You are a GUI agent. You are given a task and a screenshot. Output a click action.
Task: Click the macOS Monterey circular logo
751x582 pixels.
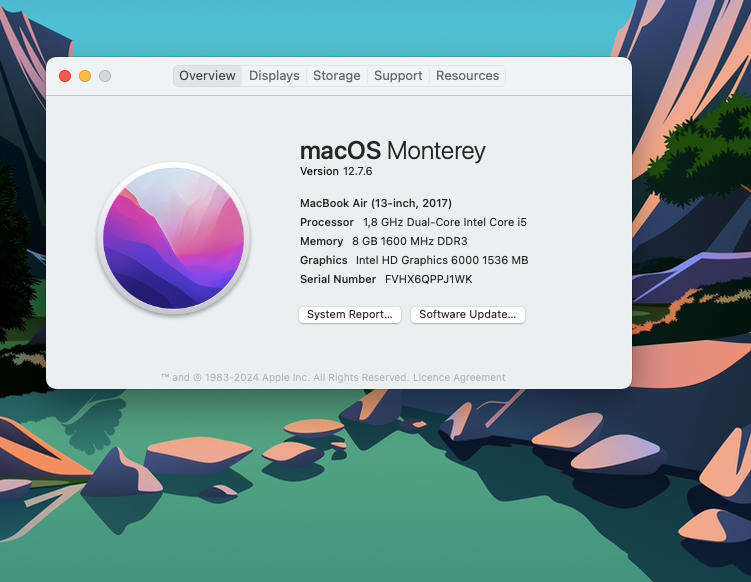pos(173,238)
